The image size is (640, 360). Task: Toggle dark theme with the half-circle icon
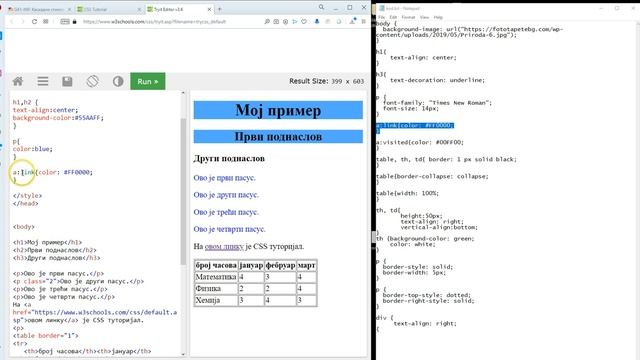pos(118,81)
